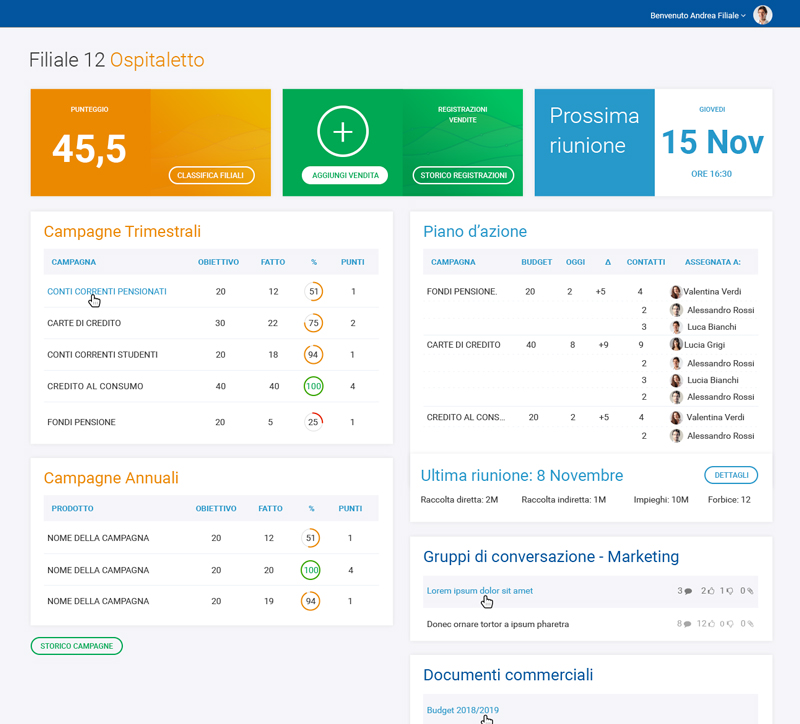800x724 pixels.
Task: Click Fondi Pensione. campaign in Piano d'azione
Action: [462, 291]
